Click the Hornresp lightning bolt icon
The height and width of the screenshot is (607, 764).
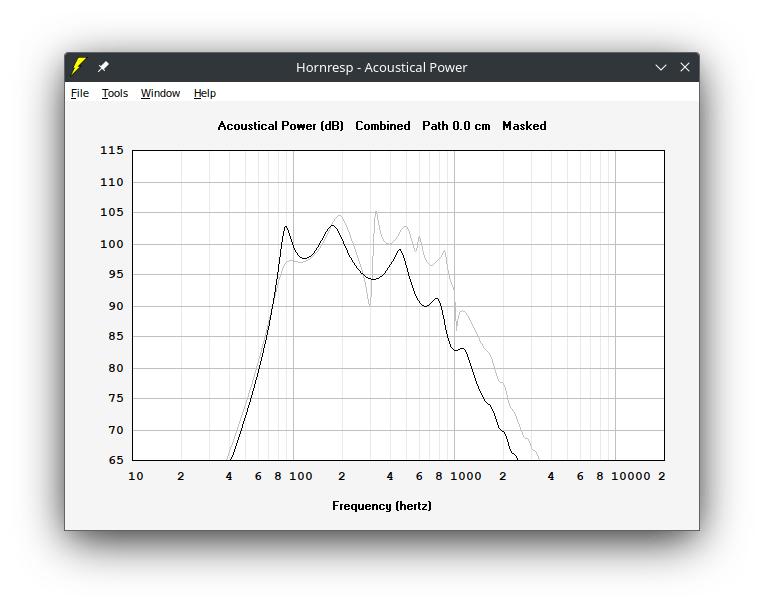(78, 67)
